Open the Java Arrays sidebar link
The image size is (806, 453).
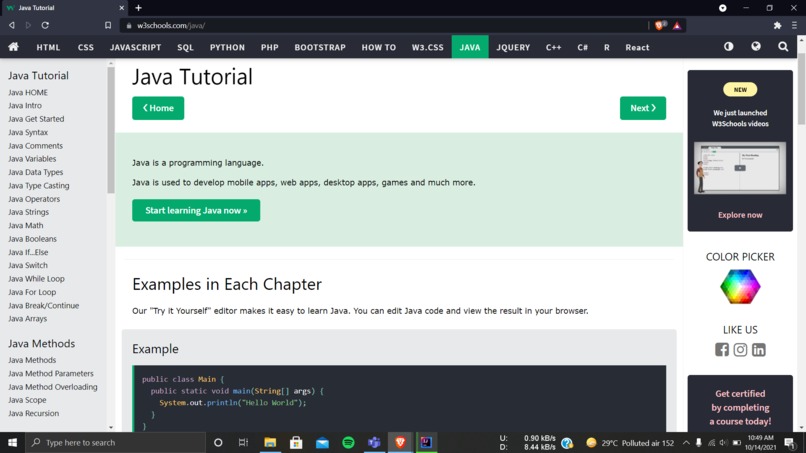click(27, 319)
